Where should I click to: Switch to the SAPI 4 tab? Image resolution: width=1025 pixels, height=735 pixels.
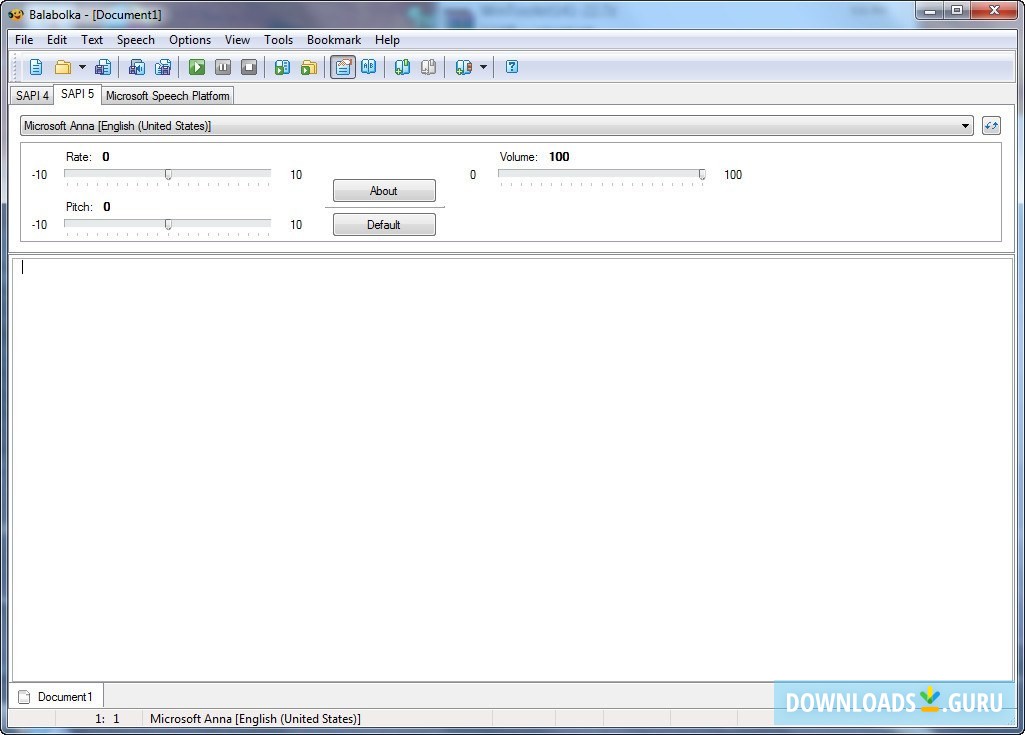click(x=32, y=95)
